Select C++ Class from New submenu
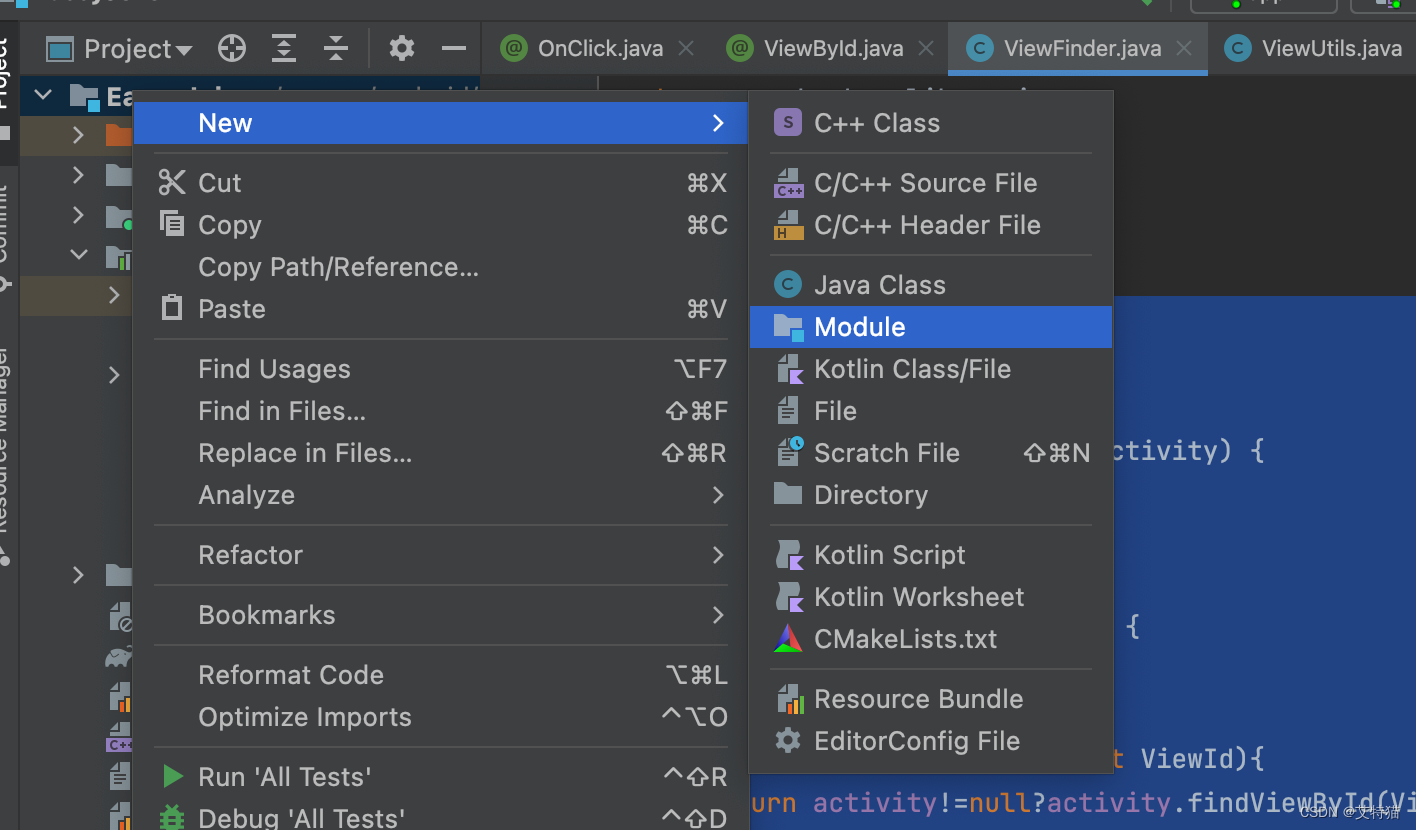The image size is (1416, 830). [x=876, y=123]
